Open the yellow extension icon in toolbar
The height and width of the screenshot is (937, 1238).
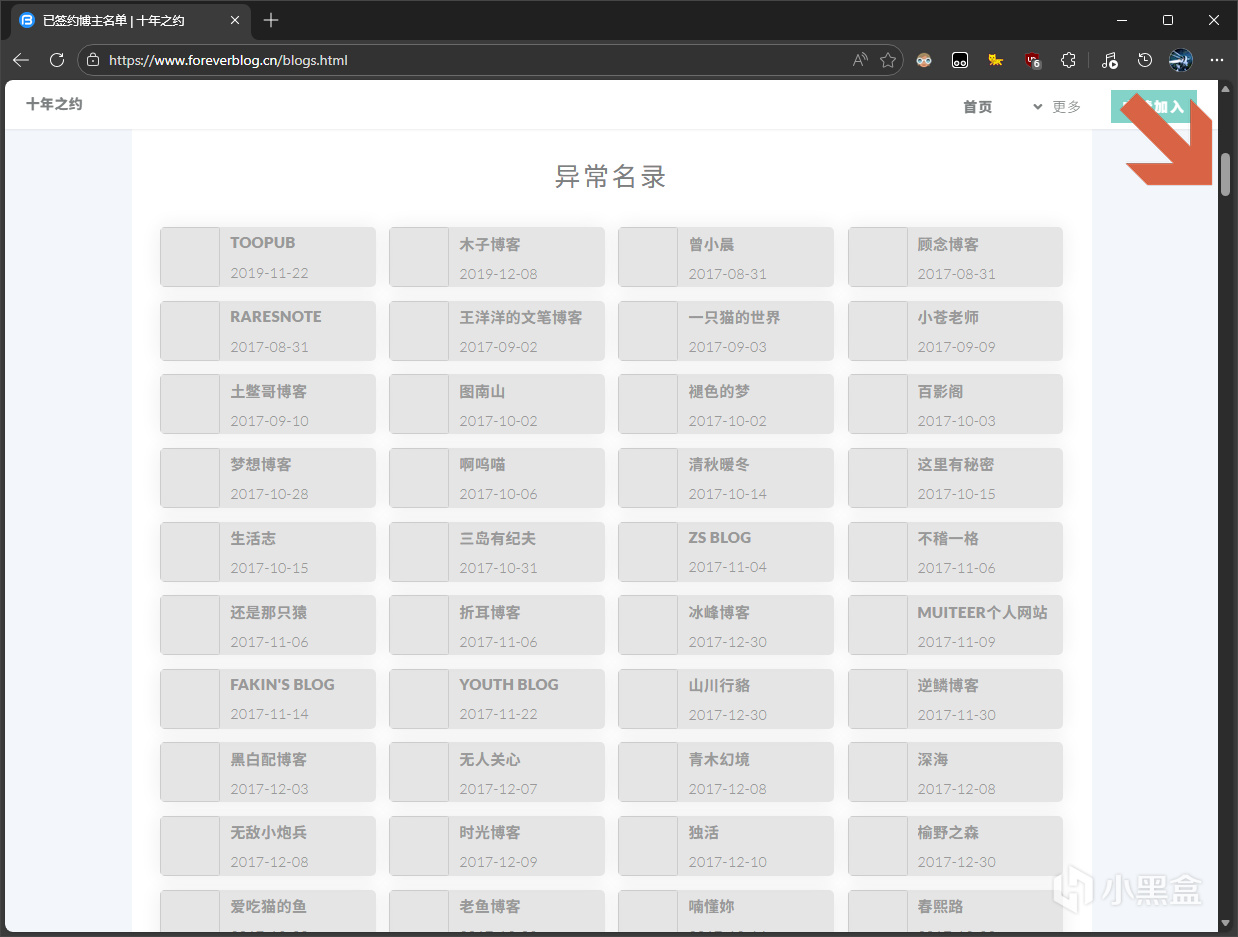tap(996, 60)
